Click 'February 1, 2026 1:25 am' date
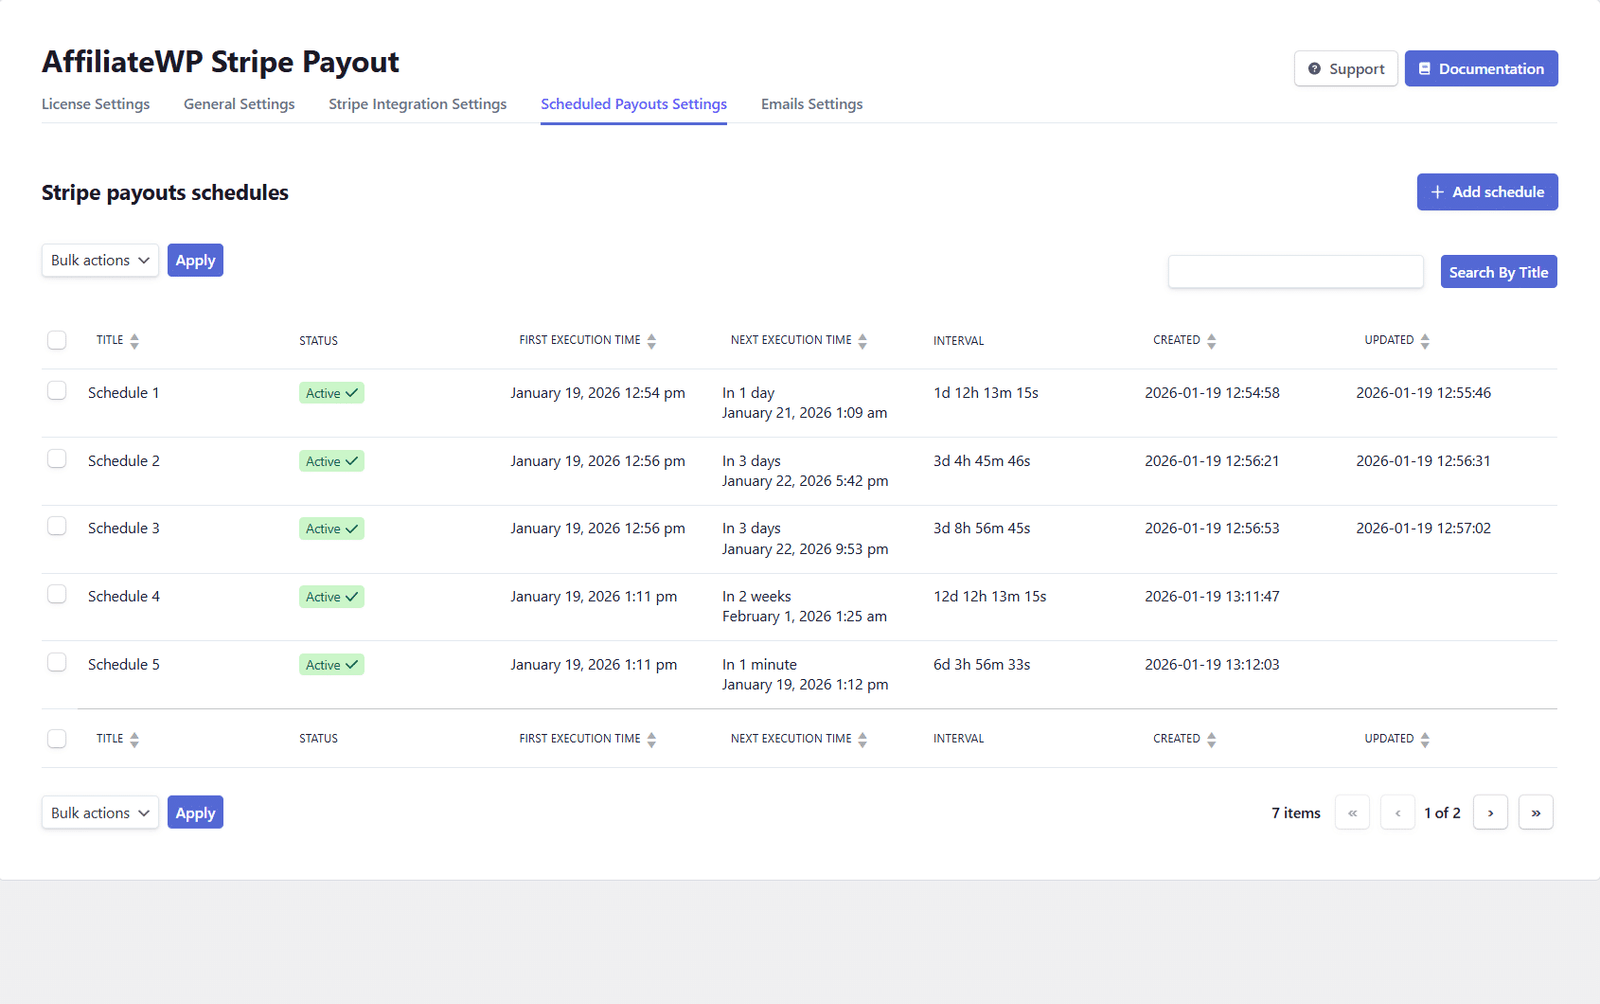 [x=804, y=616]
